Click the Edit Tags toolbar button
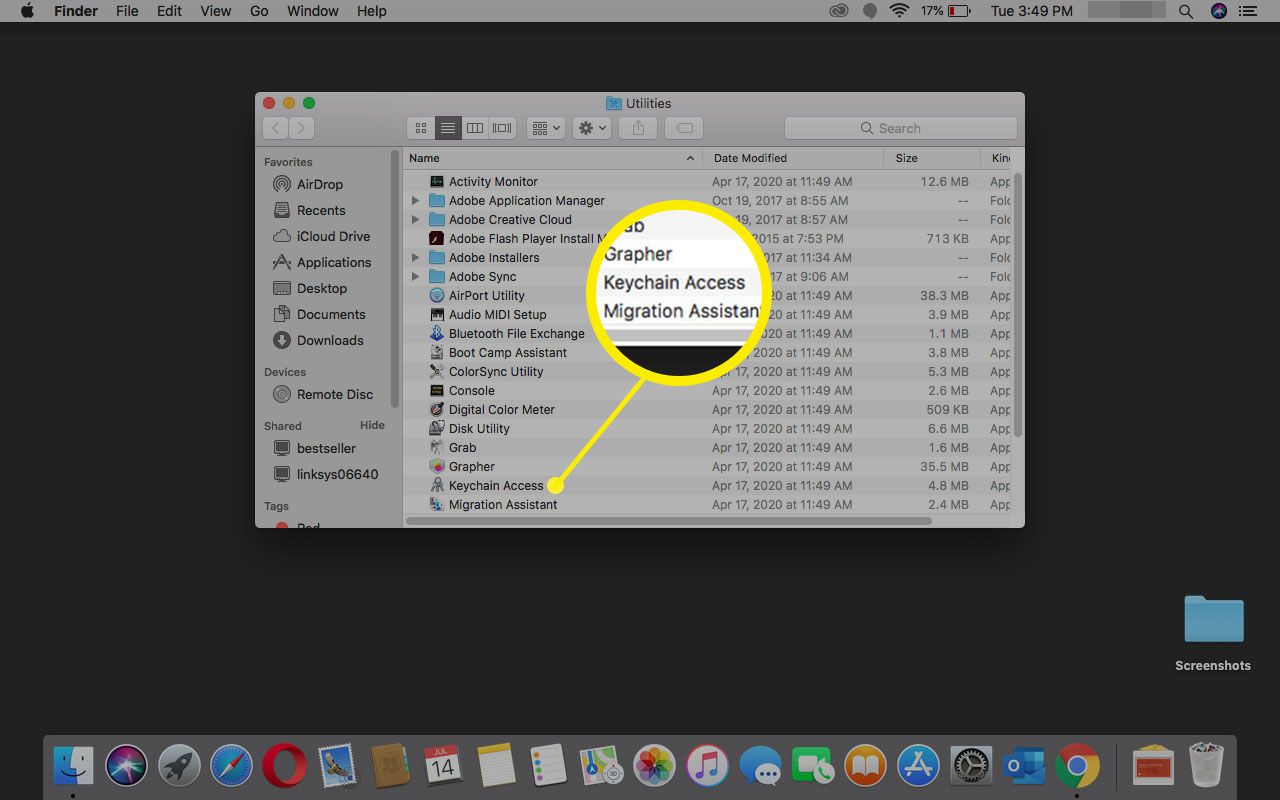 684,128
